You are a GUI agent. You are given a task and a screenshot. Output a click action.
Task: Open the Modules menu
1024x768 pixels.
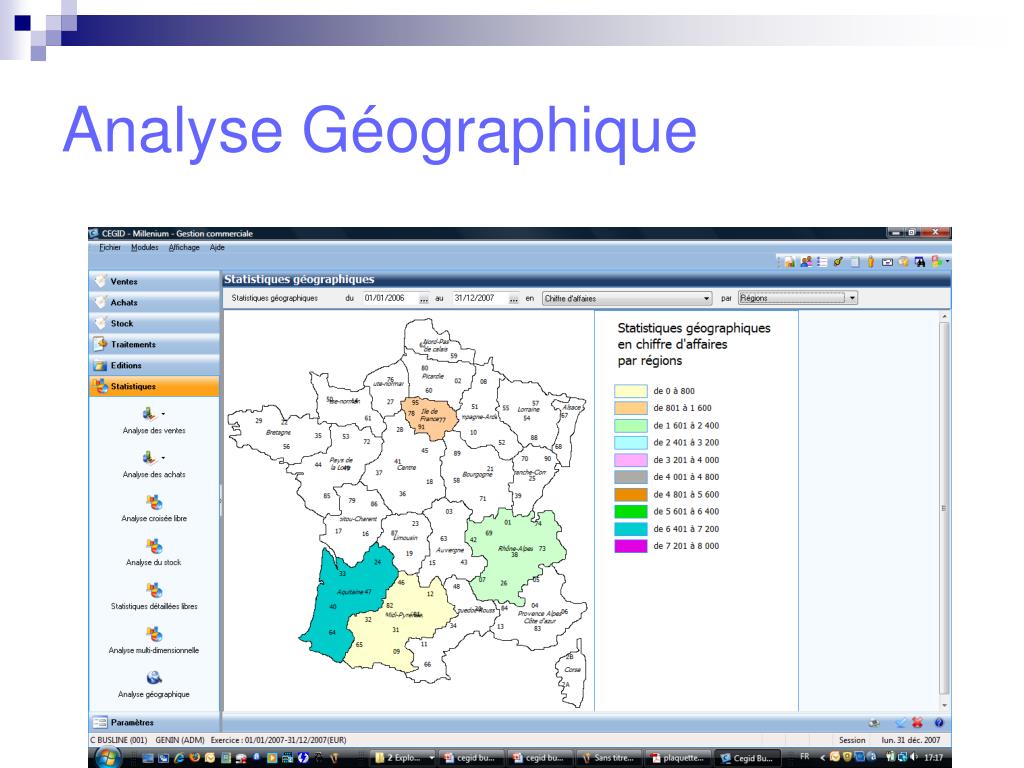pos(144,248)
